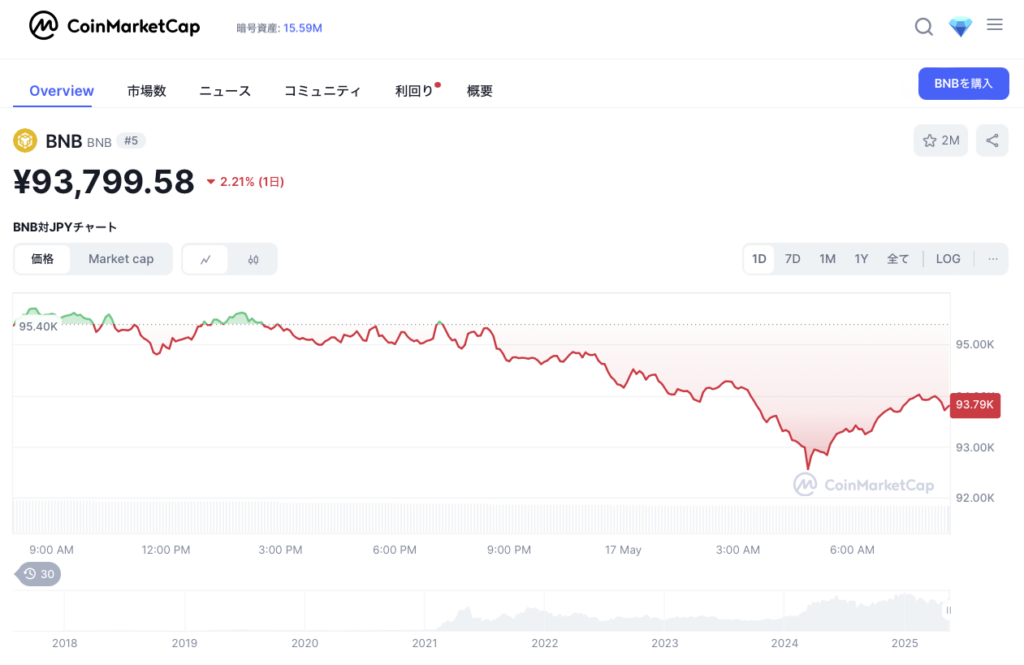
Task: Open chart options ellipsis menu
Action: 993,259
